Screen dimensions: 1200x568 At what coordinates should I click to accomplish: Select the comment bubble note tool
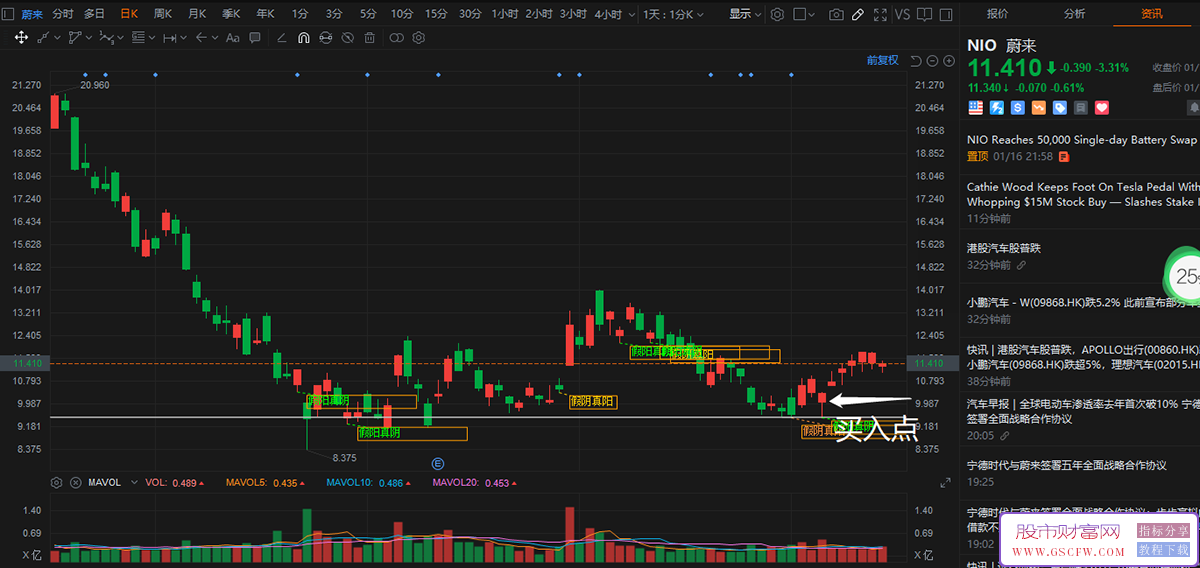(257, 37)
